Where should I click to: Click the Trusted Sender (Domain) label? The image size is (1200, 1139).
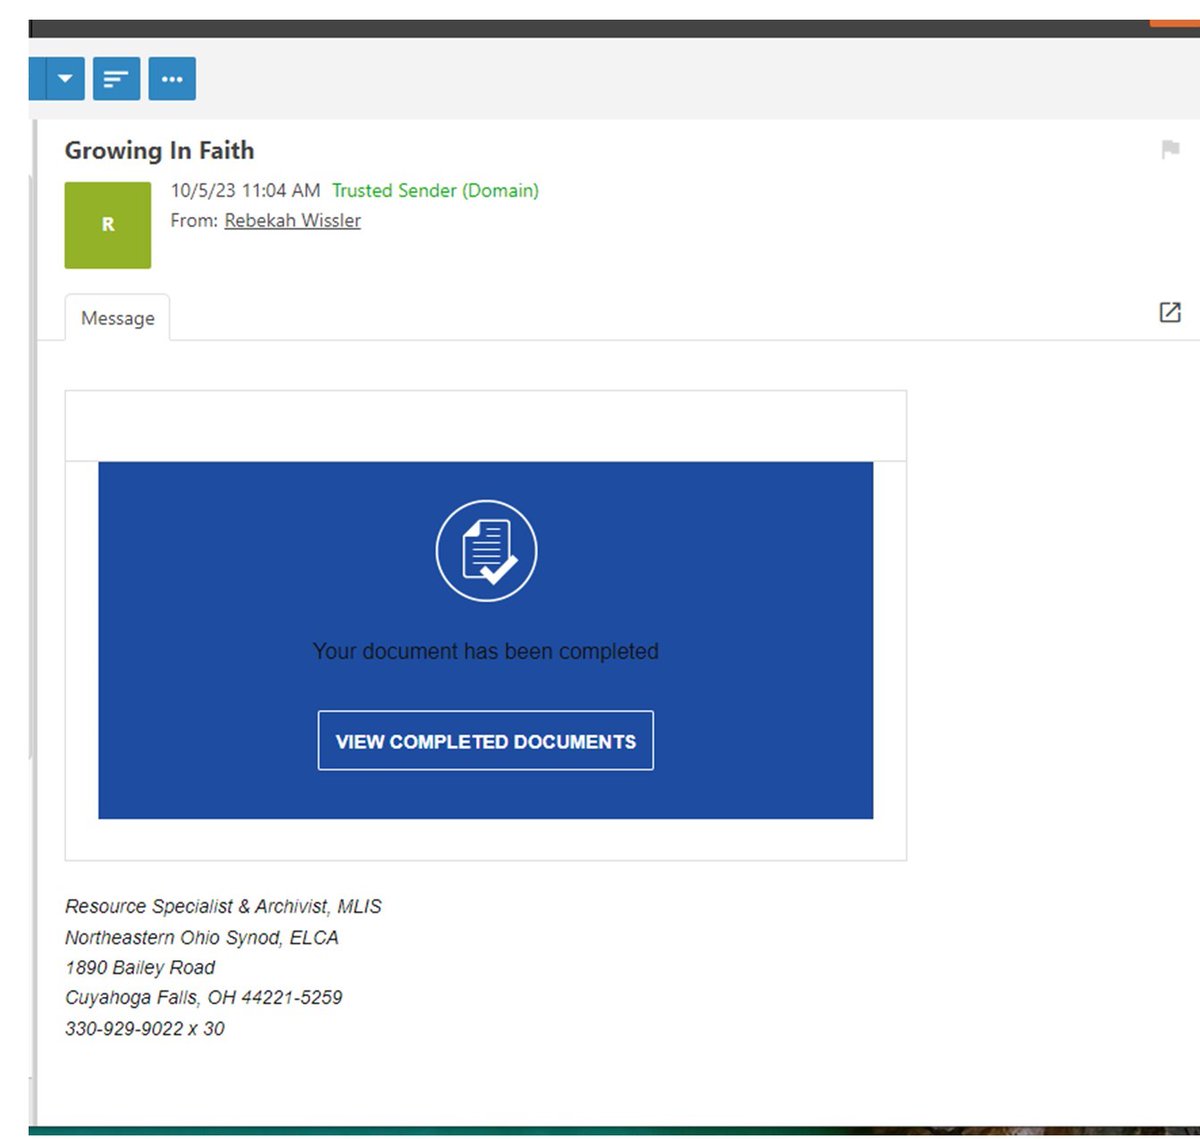(x=435, y=190)
